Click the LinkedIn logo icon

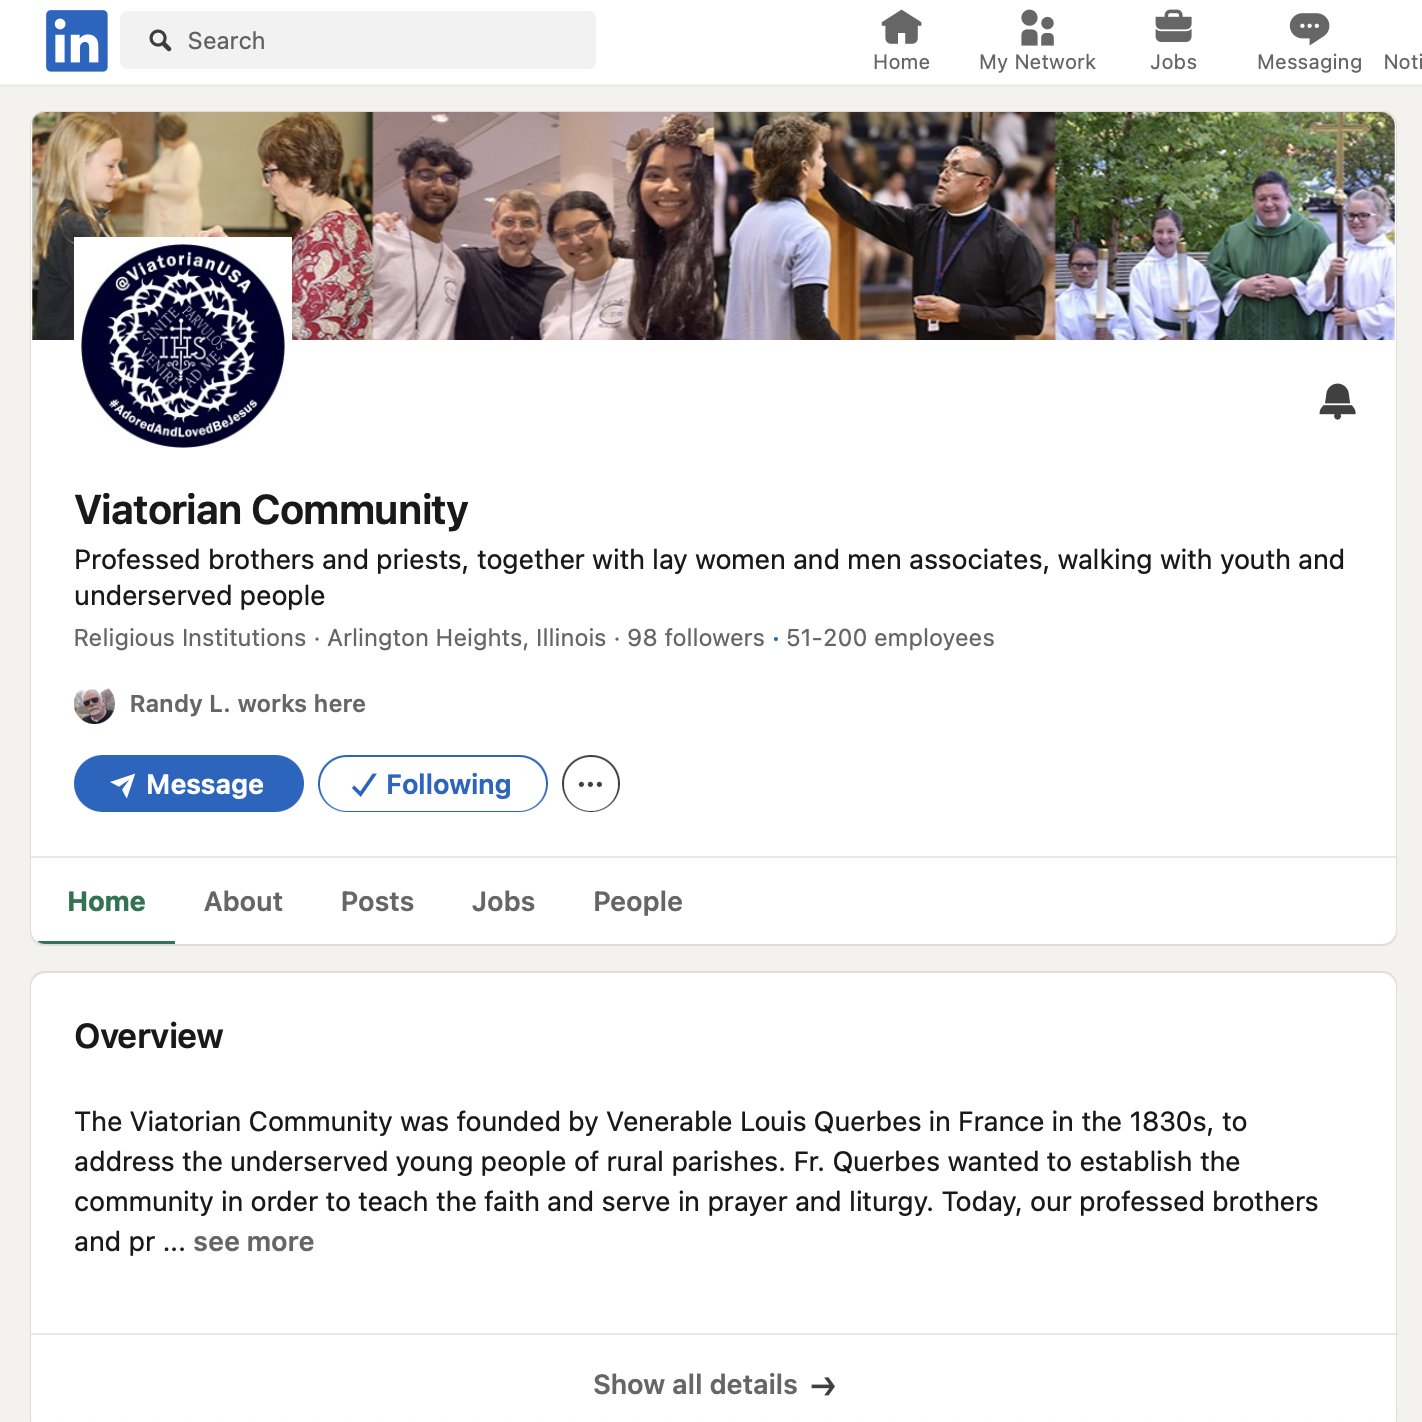[x=76, y=41]
